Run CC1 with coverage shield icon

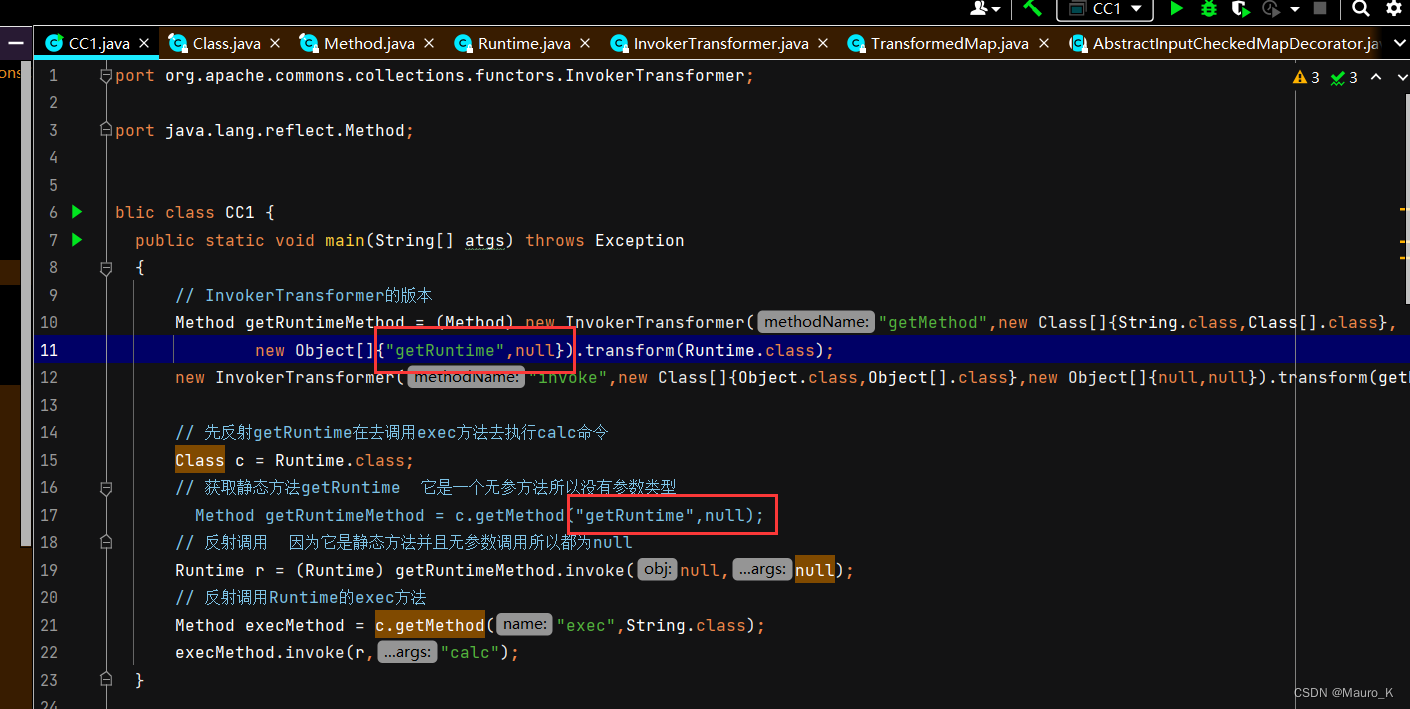coord(1240,8)
